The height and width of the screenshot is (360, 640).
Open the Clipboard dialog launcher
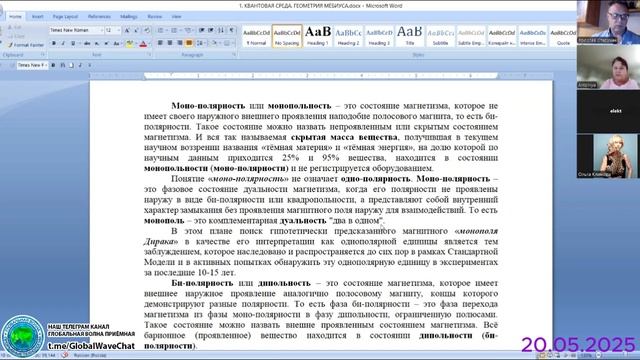pos(43,54)
